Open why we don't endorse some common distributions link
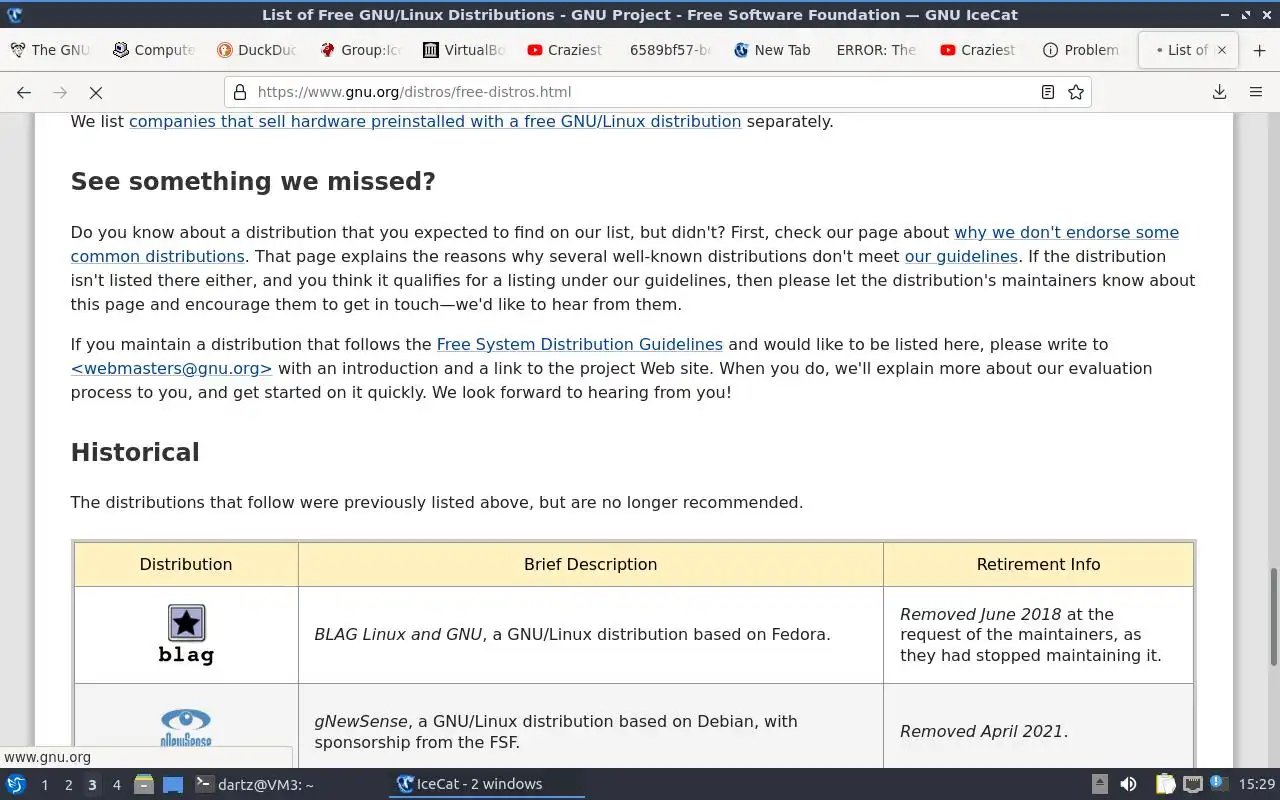Viewport: 1280px width, 800px height. tap(1066, 232)
